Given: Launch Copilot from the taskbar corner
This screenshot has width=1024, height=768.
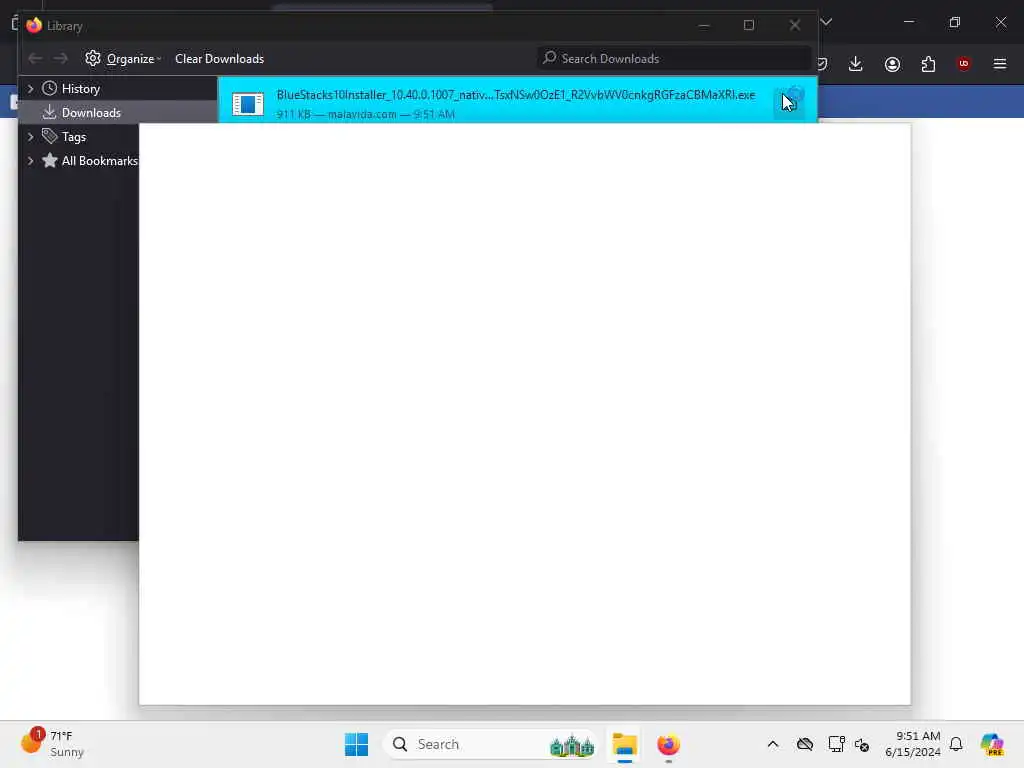Looking at the screenshot, I should 992,744.
